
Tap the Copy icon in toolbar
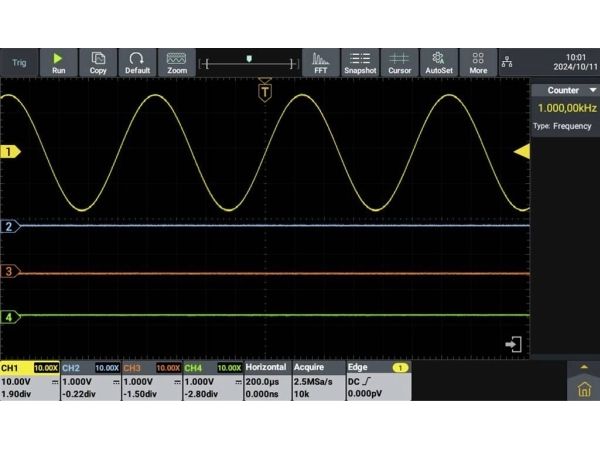point(98,63)
